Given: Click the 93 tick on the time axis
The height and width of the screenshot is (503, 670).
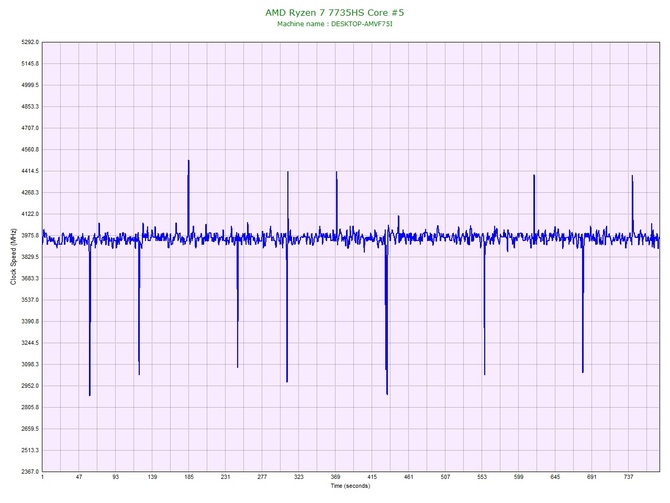Looking at the screenshot, I should (x=116, y=477).
